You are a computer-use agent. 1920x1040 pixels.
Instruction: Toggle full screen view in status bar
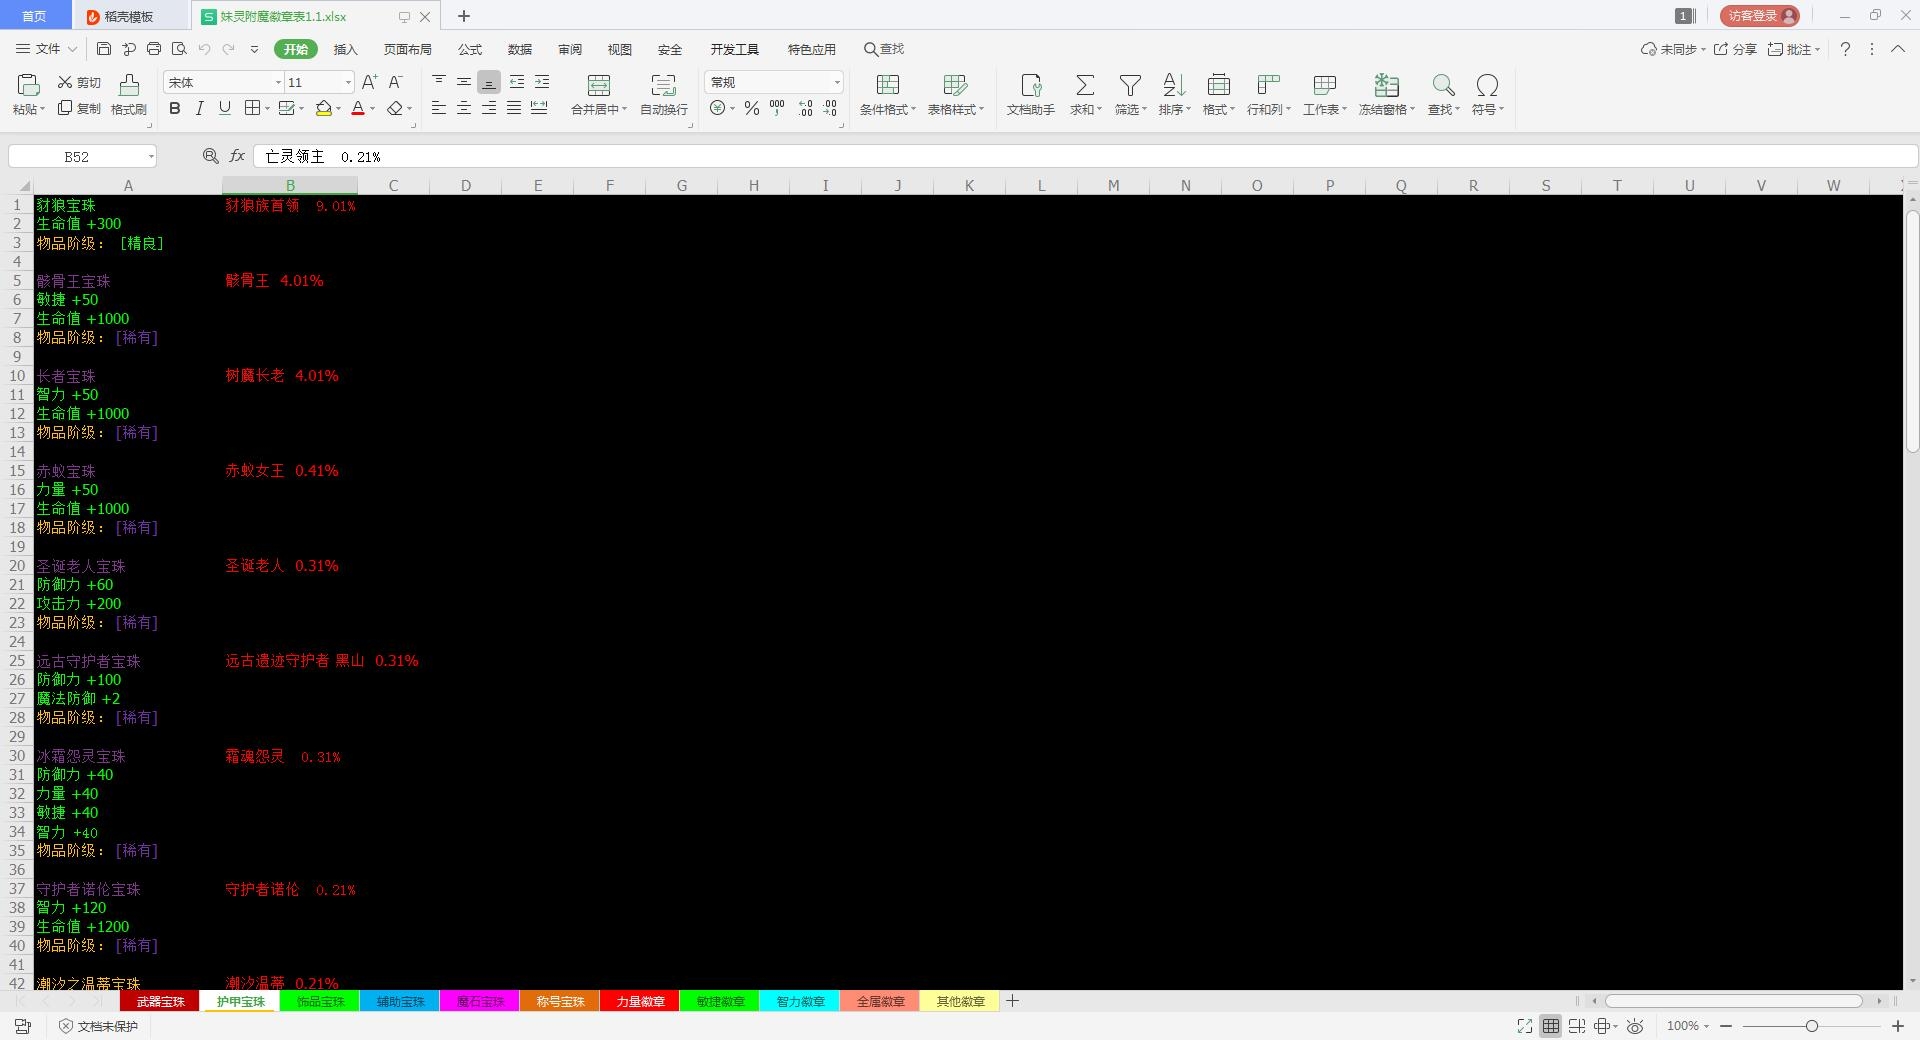(1524, 1026)
